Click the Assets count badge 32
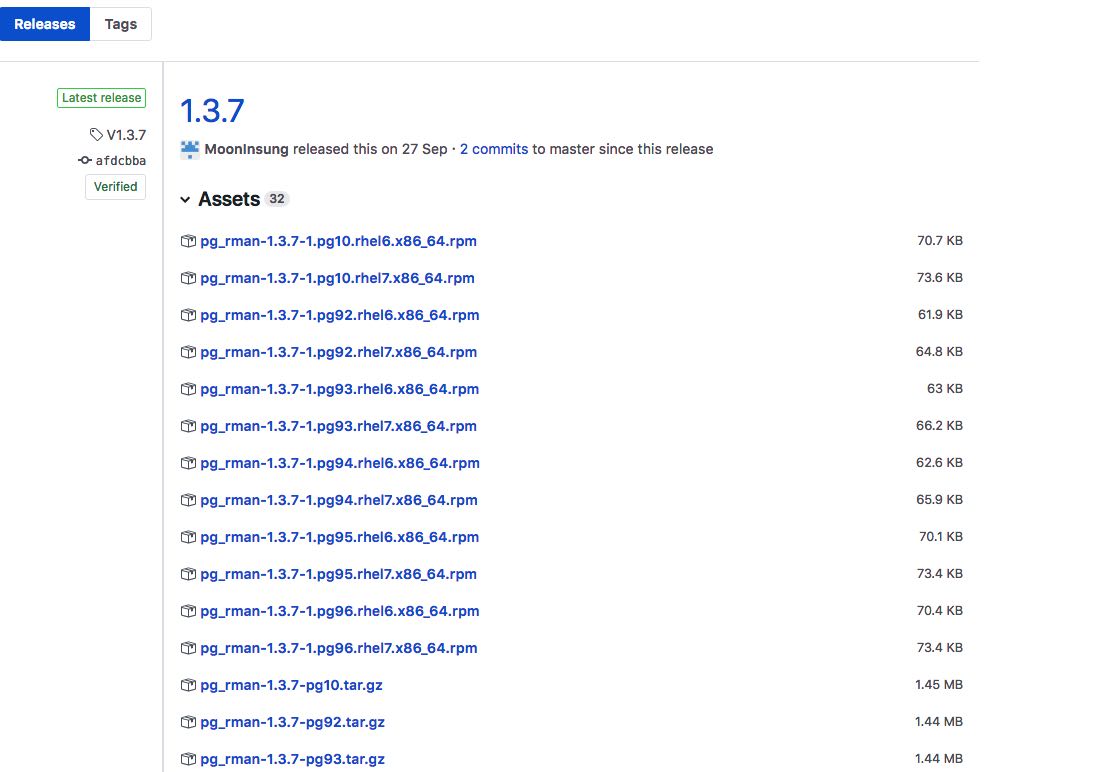Viewport: 1094px width, 772px height. [277, 199]
